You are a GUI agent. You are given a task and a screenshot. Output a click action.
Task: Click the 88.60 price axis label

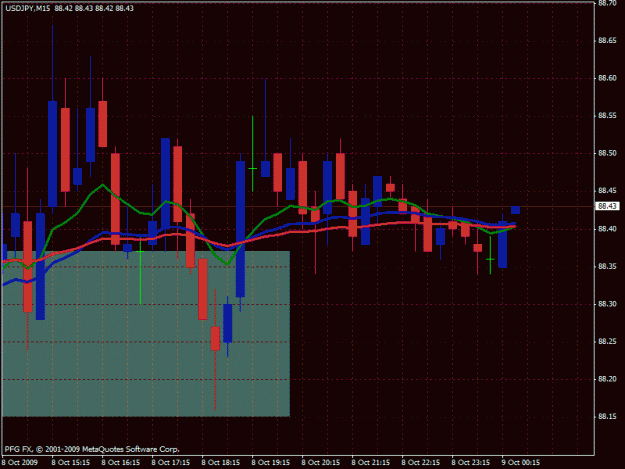click(x=607, y=78)
